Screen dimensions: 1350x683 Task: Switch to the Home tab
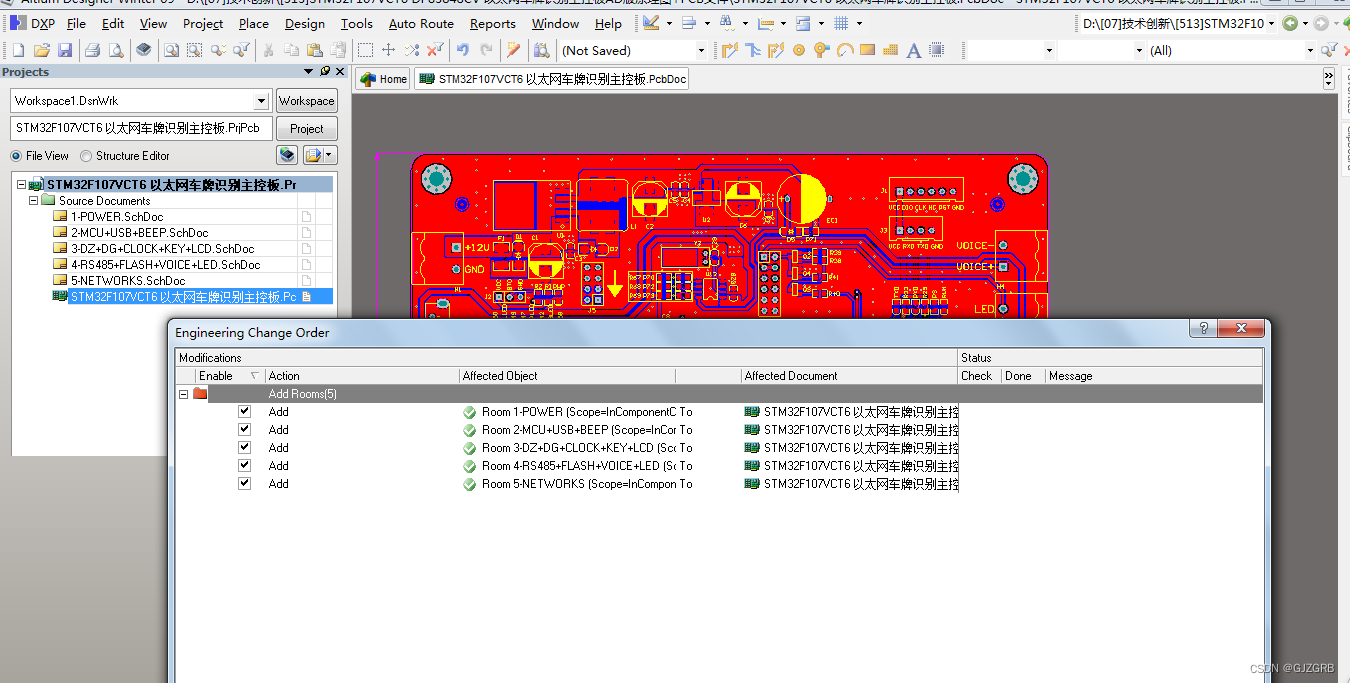click(382, 78)
